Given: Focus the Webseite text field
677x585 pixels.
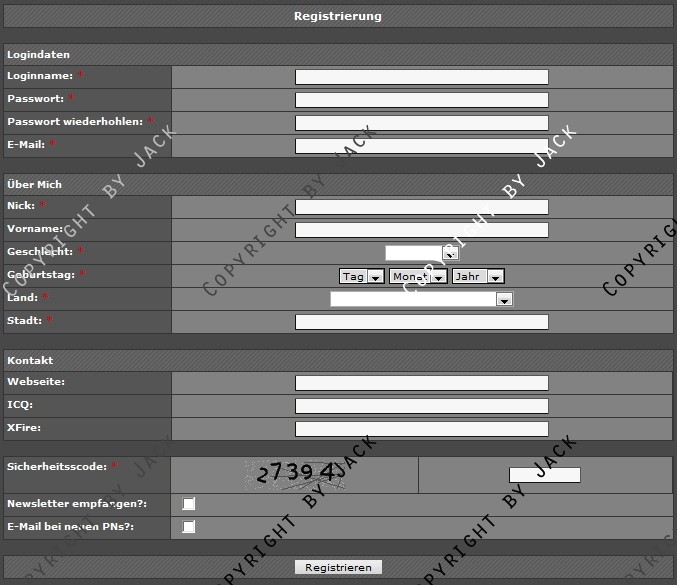Looking at the screenshot, I should pos(421,383).
